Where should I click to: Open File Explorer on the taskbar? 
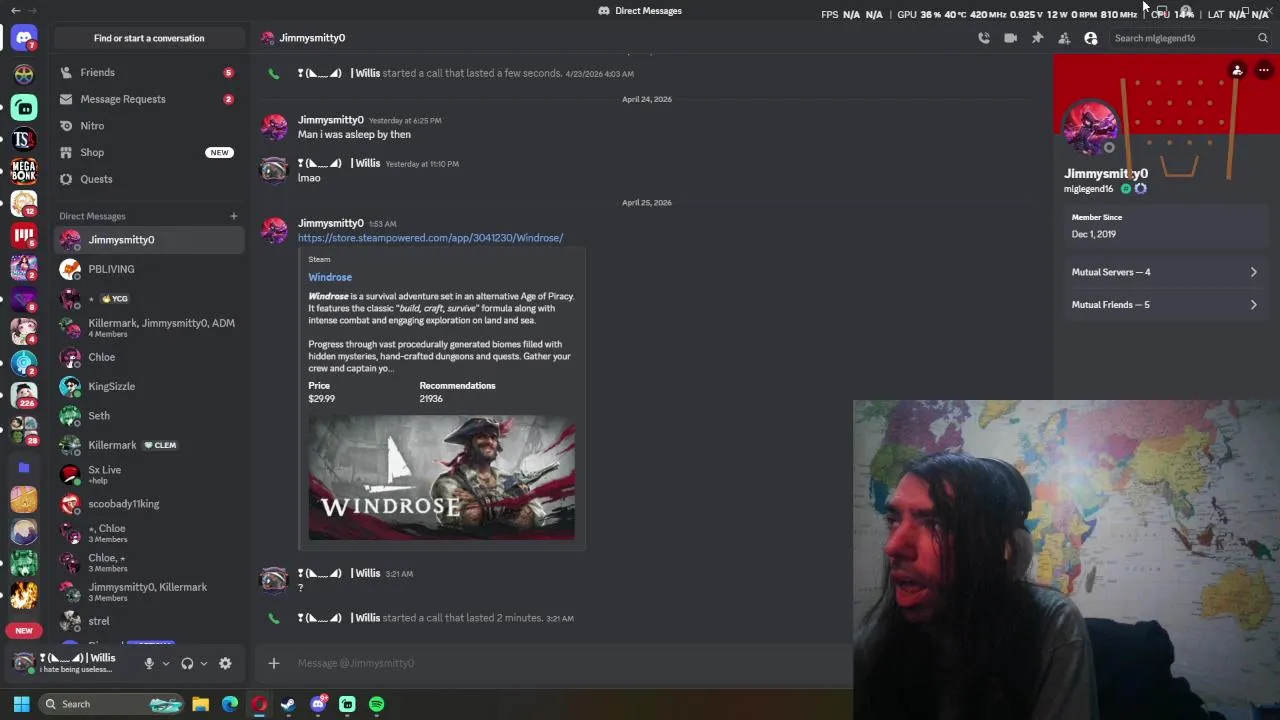tap(200, 704)
